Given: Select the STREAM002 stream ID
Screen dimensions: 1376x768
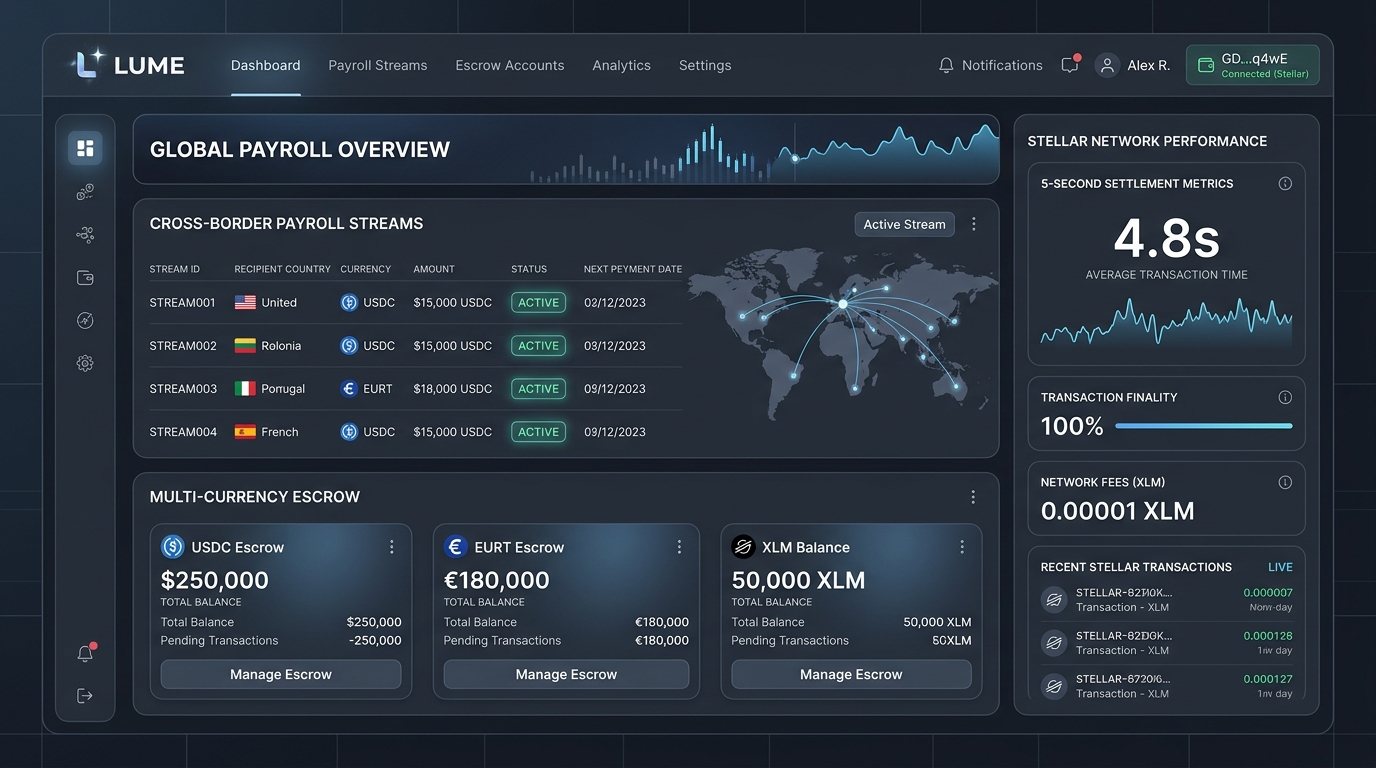Looking at the screenshot, I should pos(183,346).
